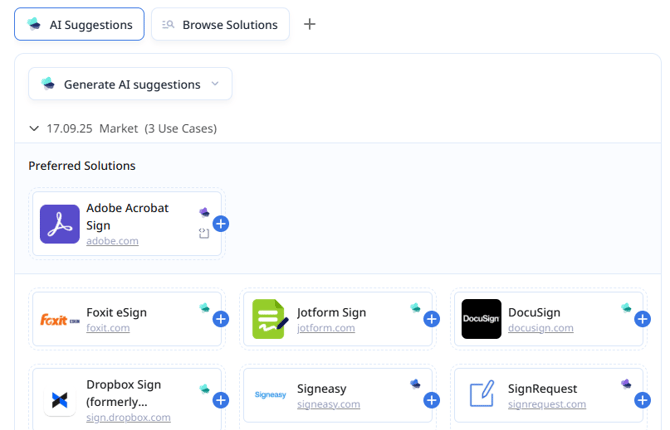The image size is (670, 430).
Task: Add a new tab with plus
Action: 310,24
